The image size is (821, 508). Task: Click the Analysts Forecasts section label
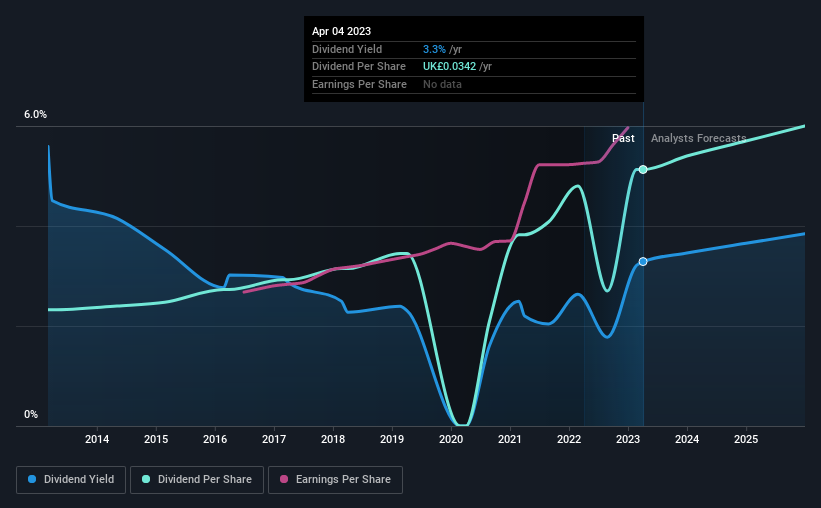tap(698, 138)
